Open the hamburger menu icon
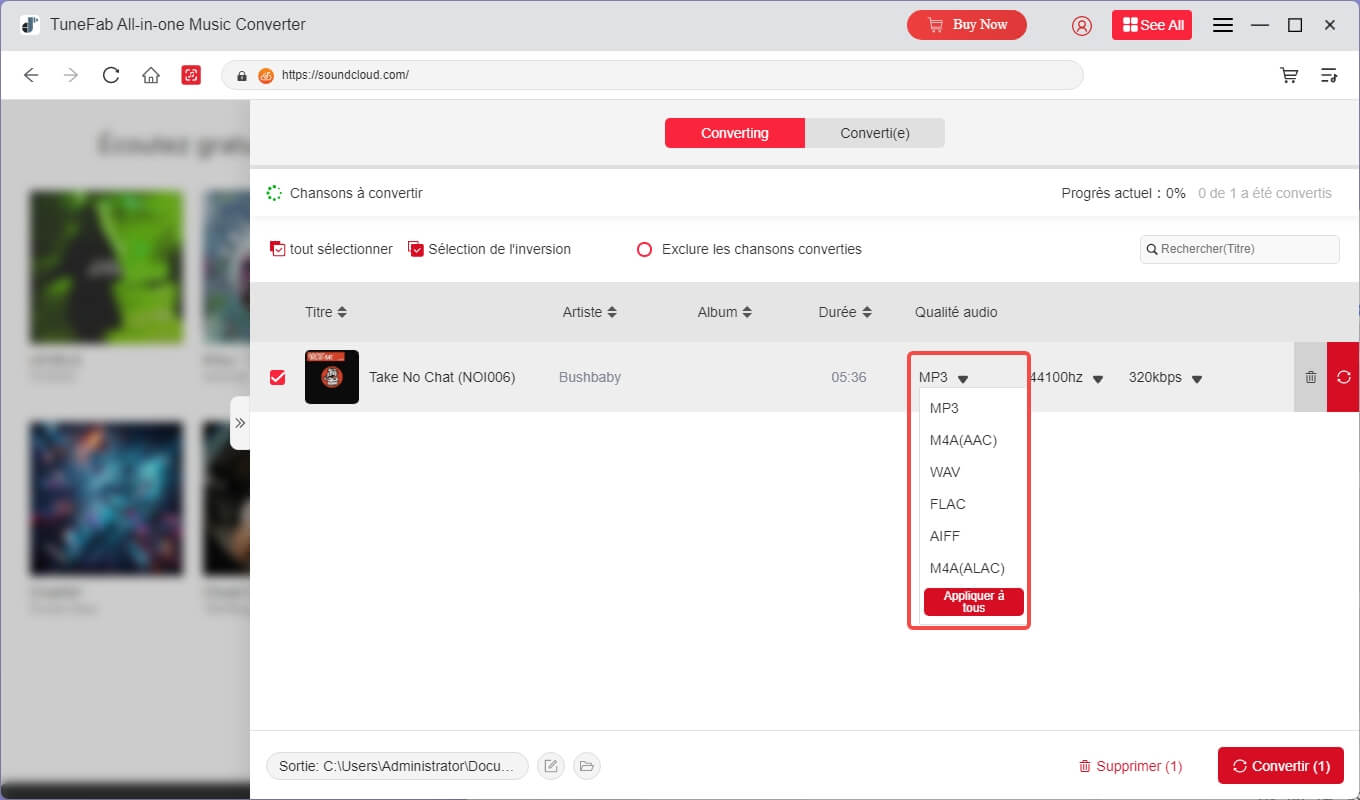 click(x=1222, y=25)
